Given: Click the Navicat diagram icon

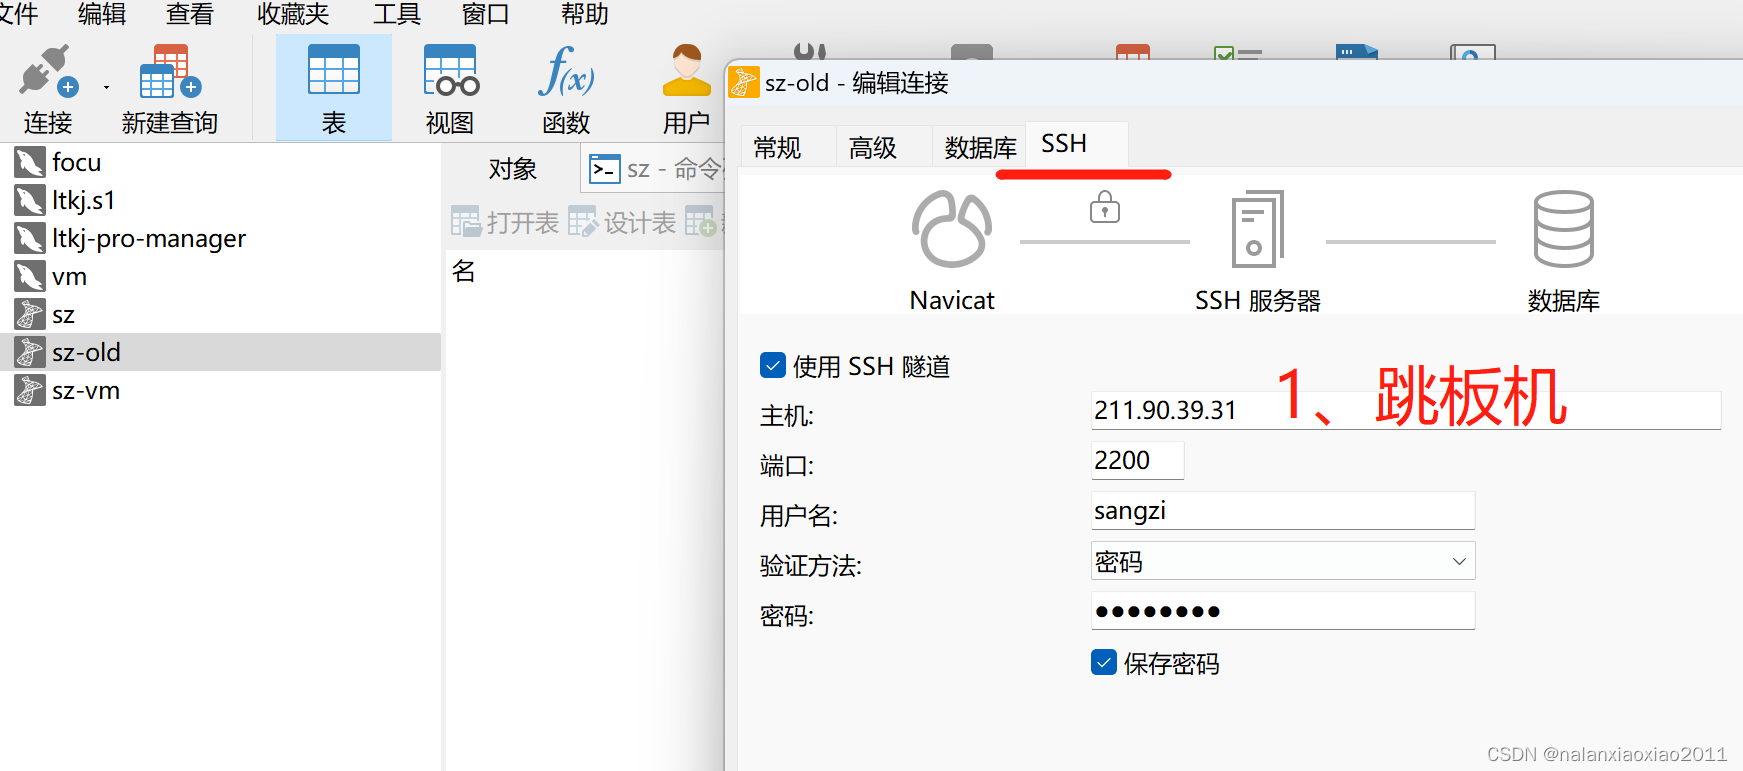Looking at the screenshot, I should (952, 229).
